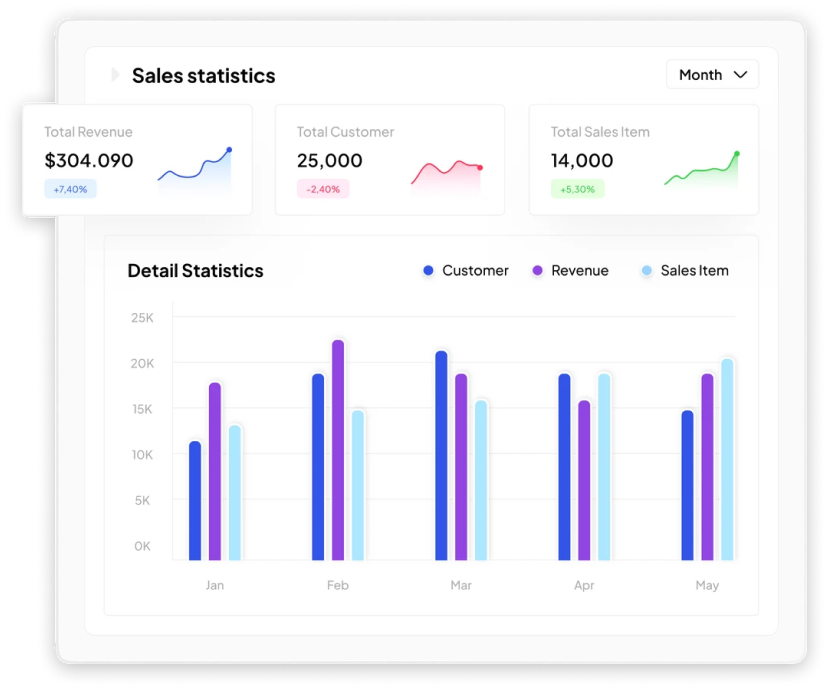Select the Jan Customer dark blue bar
Screen dimensions: 829x690
(195, 500)
